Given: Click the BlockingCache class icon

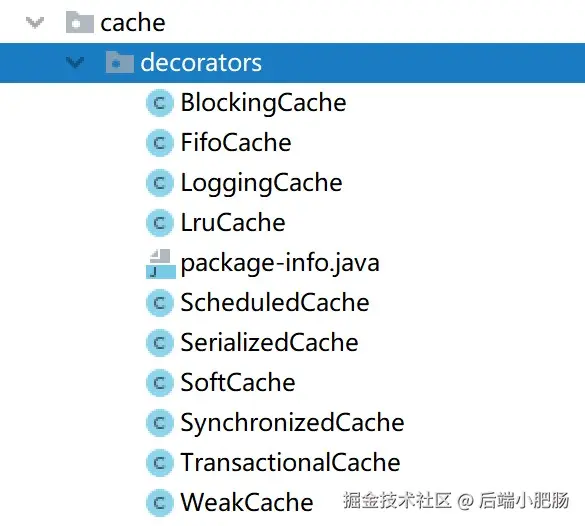Looking at the screenshot, I should [x=160, y=103].
